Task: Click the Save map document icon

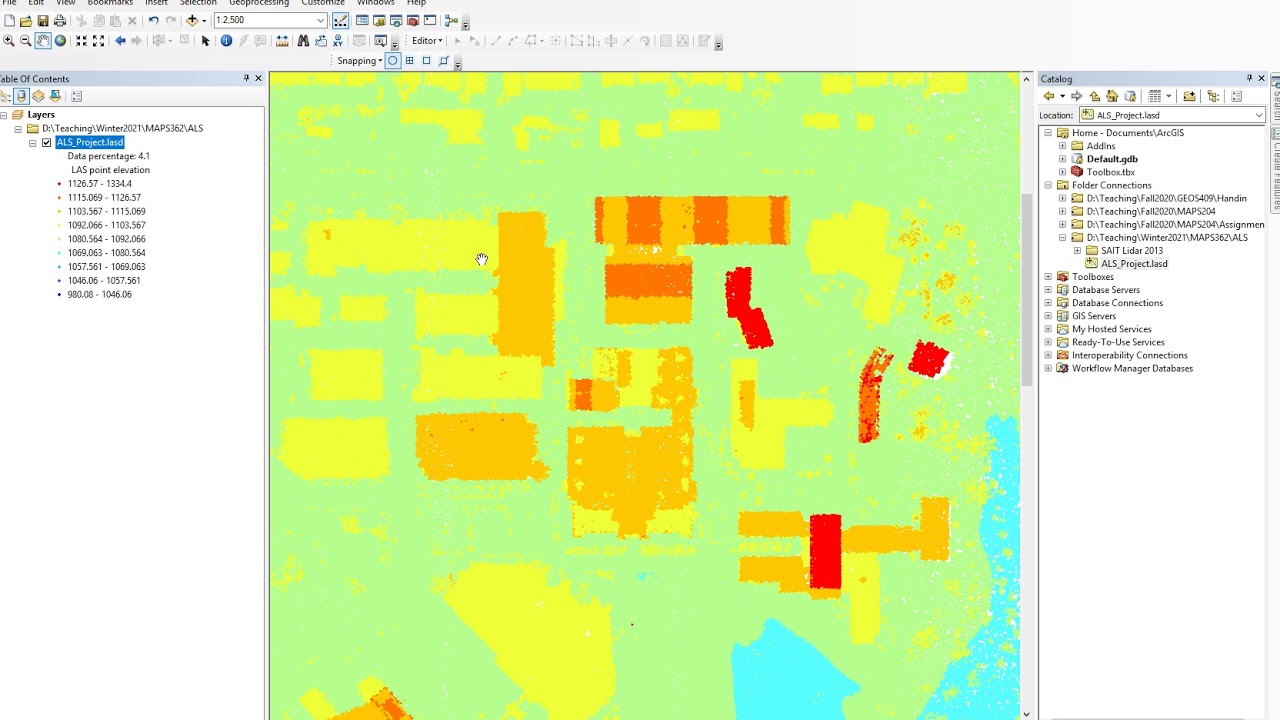Action: pos(42,20)
